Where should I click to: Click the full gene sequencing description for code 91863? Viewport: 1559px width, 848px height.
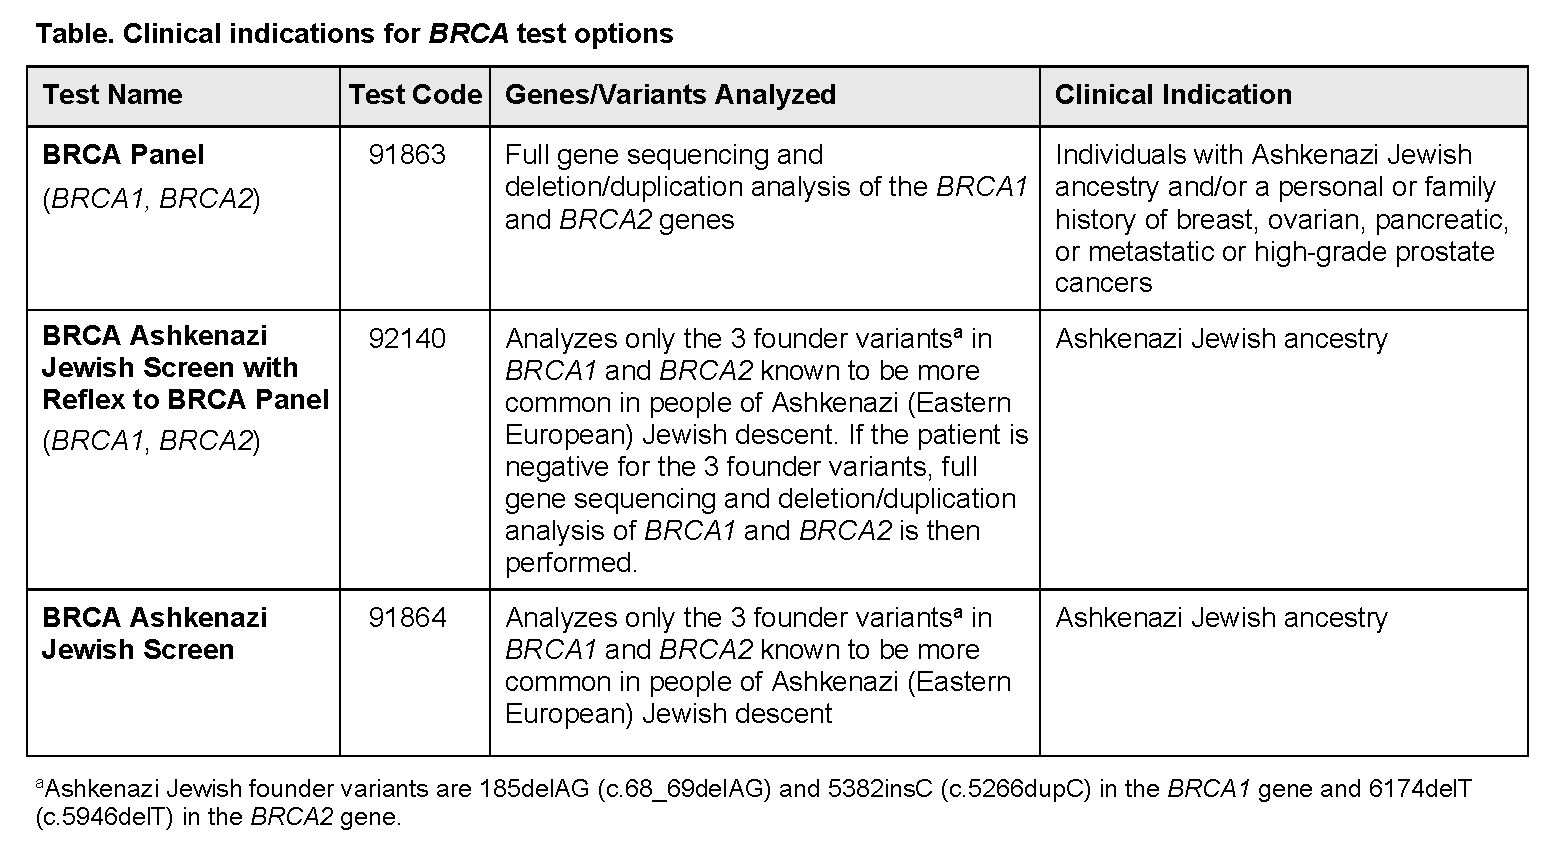[765, 187]
